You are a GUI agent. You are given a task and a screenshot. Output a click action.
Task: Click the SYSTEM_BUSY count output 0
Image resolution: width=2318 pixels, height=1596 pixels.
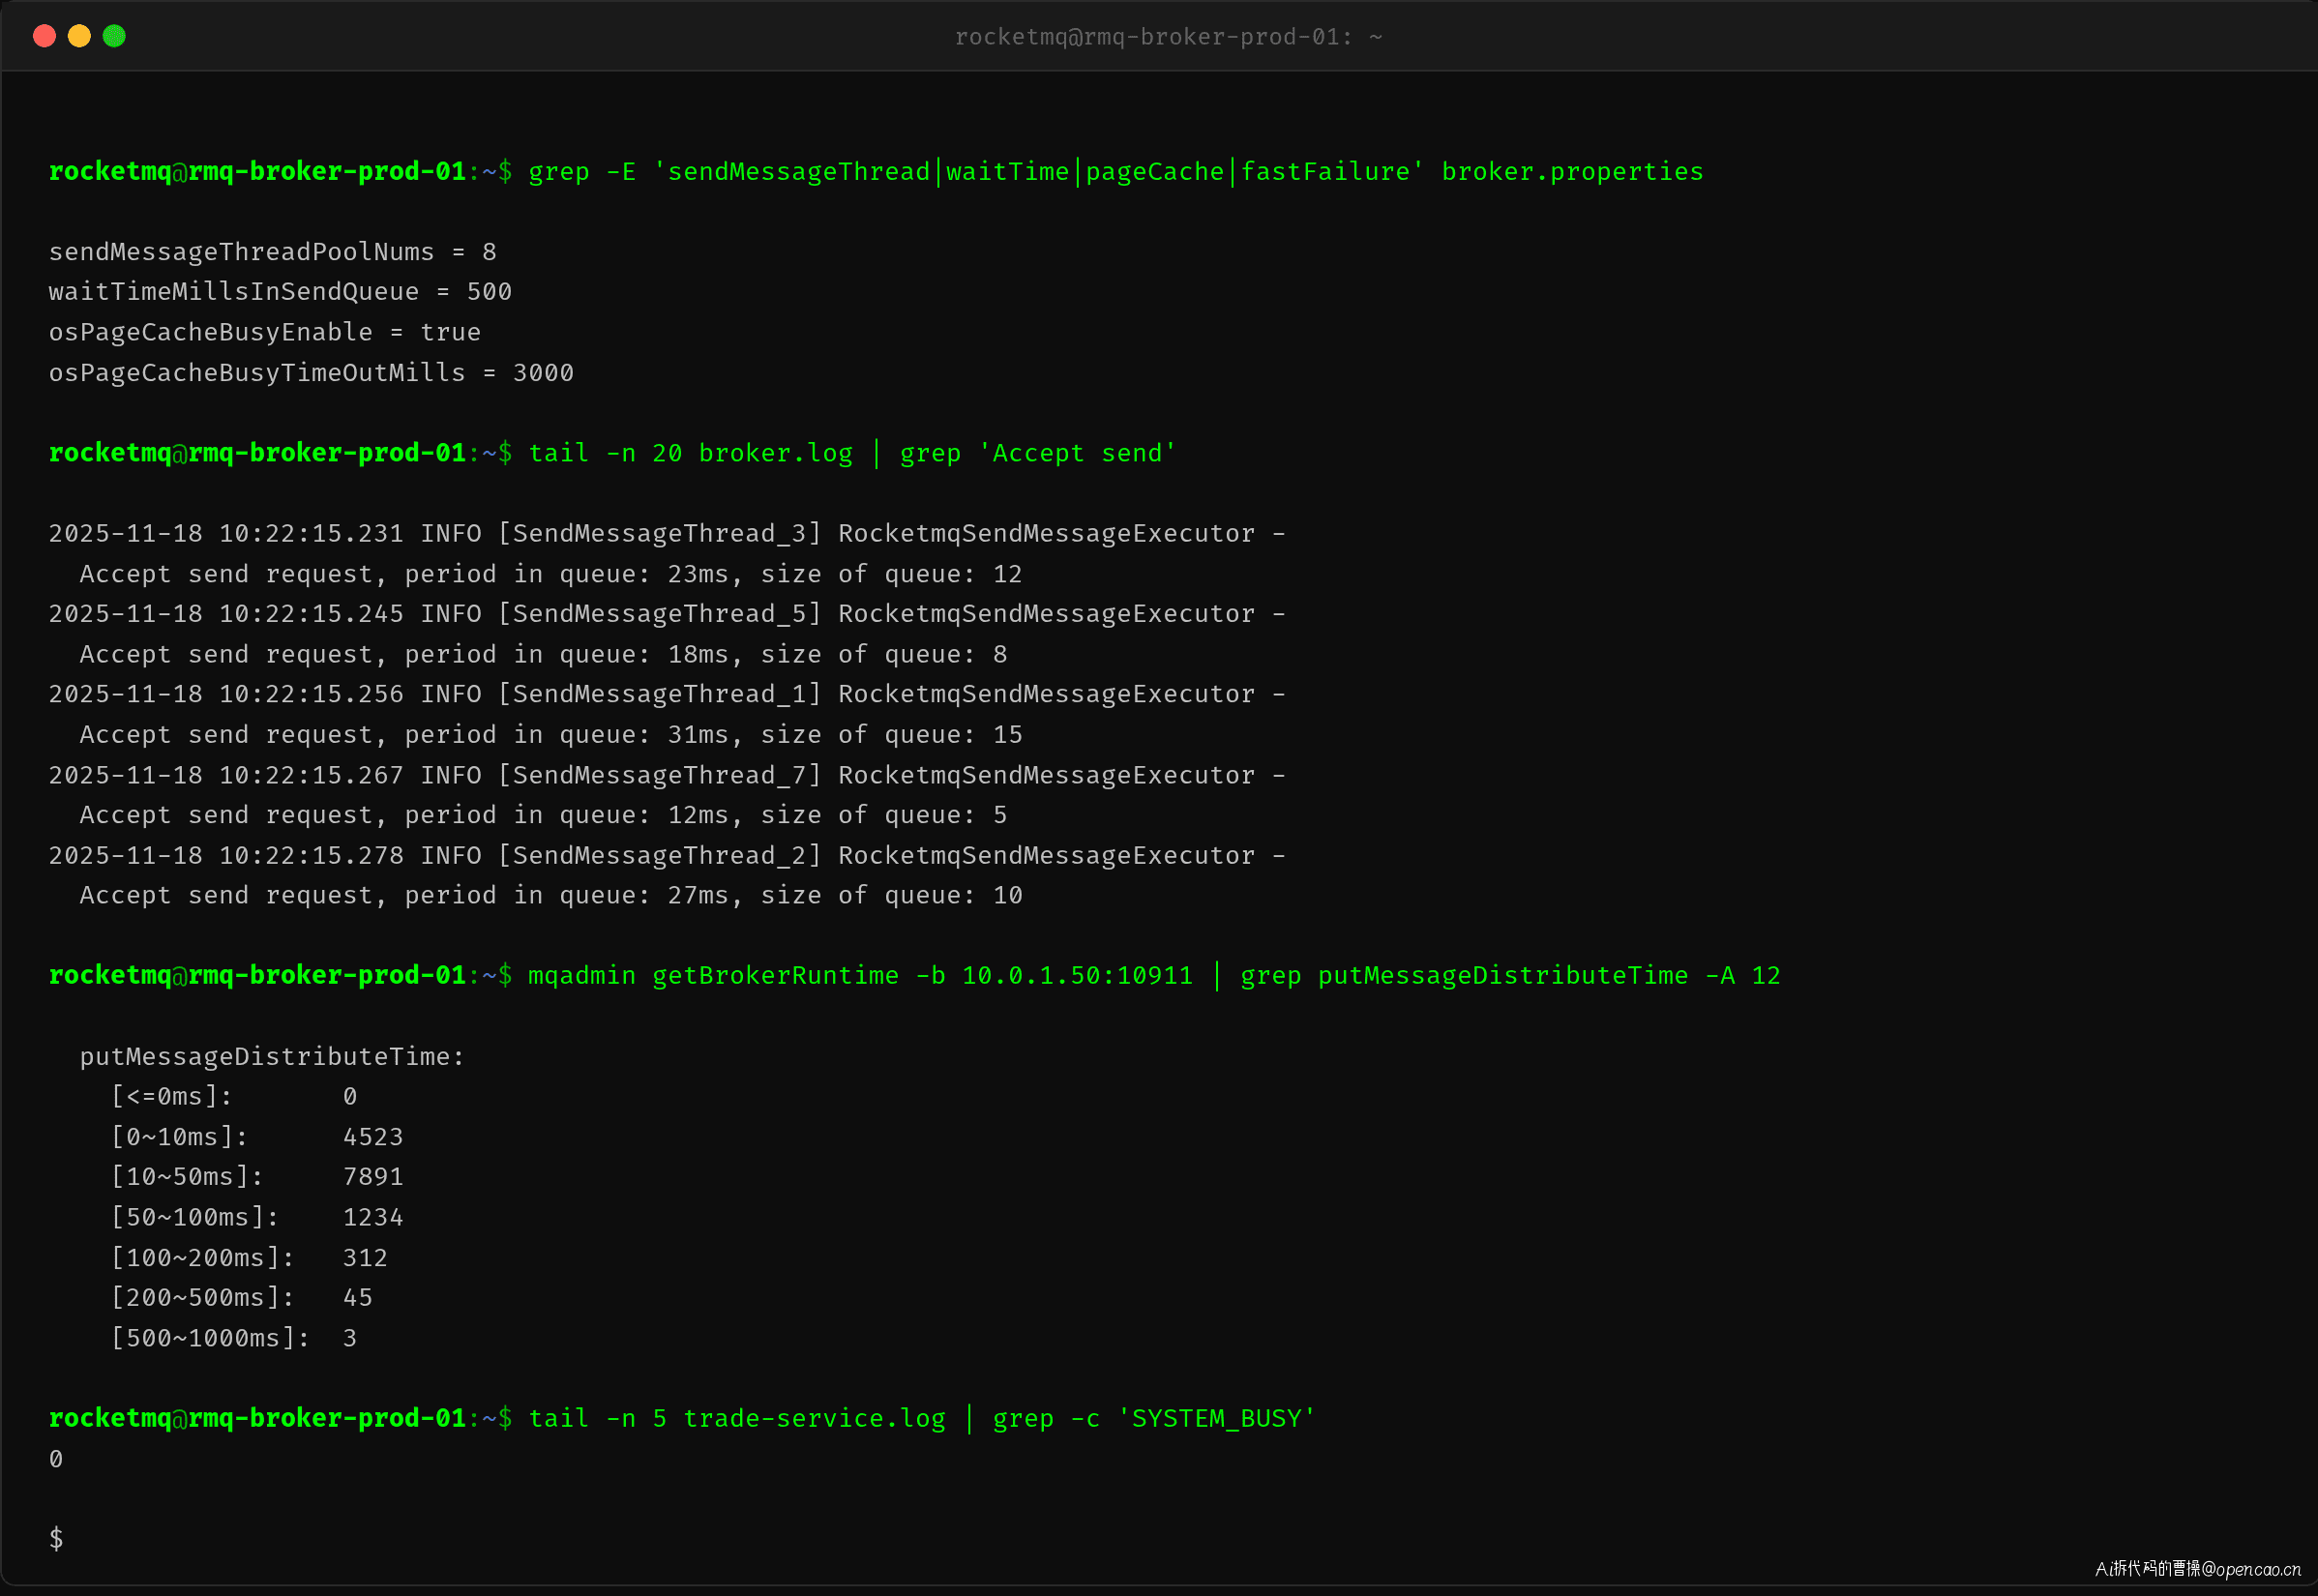coord(56,1459)
